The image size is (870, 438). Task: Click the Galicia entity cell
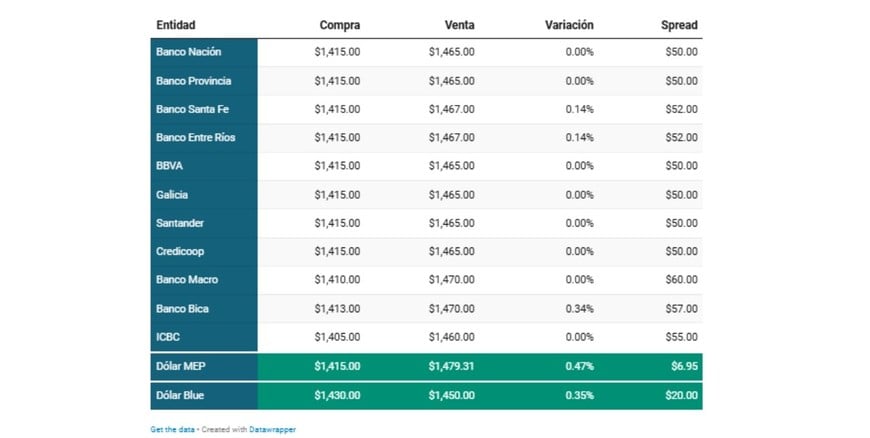point(172,195)
